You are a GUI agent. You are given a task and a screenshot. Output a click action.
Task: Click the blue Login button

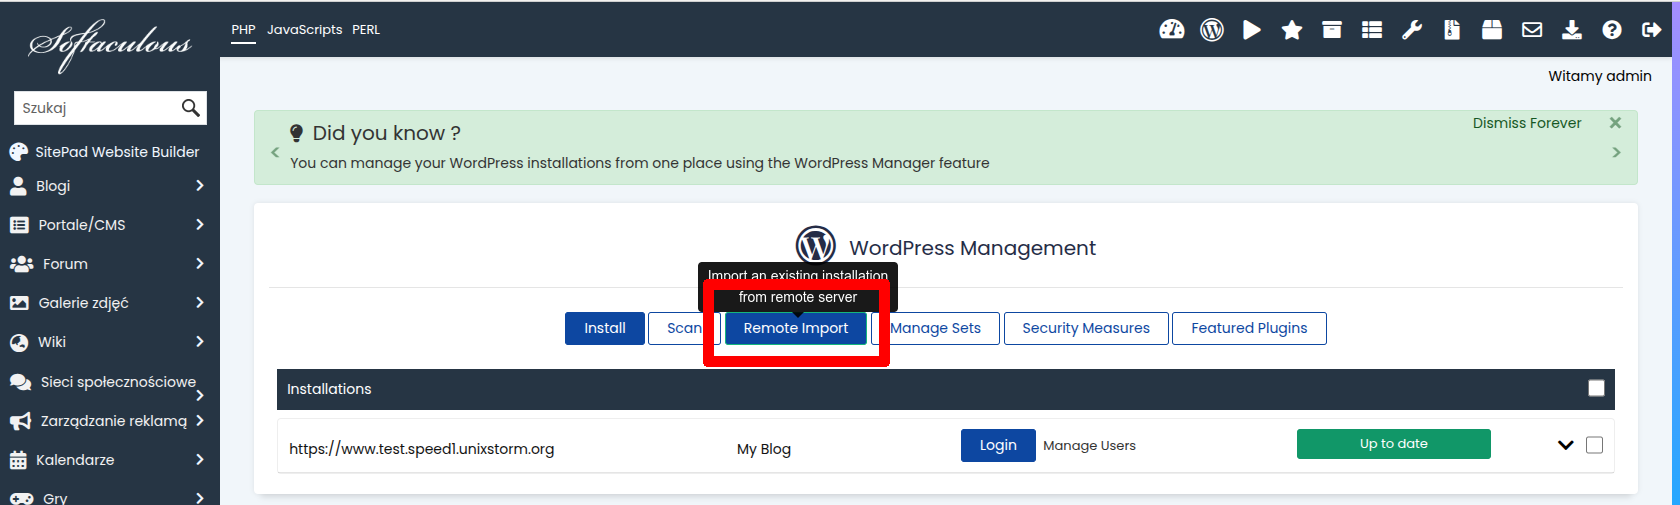coord(998,445)
